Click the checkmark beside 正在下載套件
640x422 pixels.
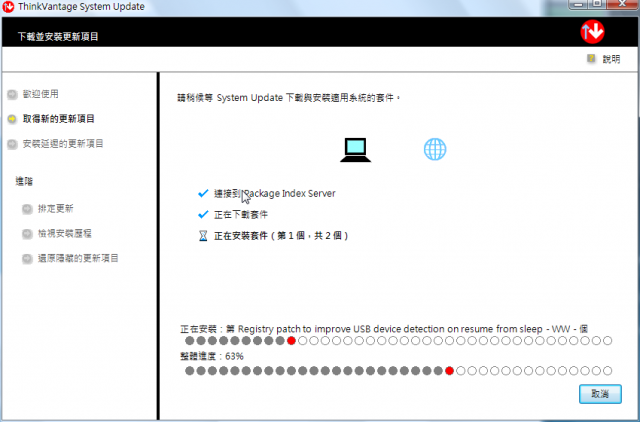(203, 214)
